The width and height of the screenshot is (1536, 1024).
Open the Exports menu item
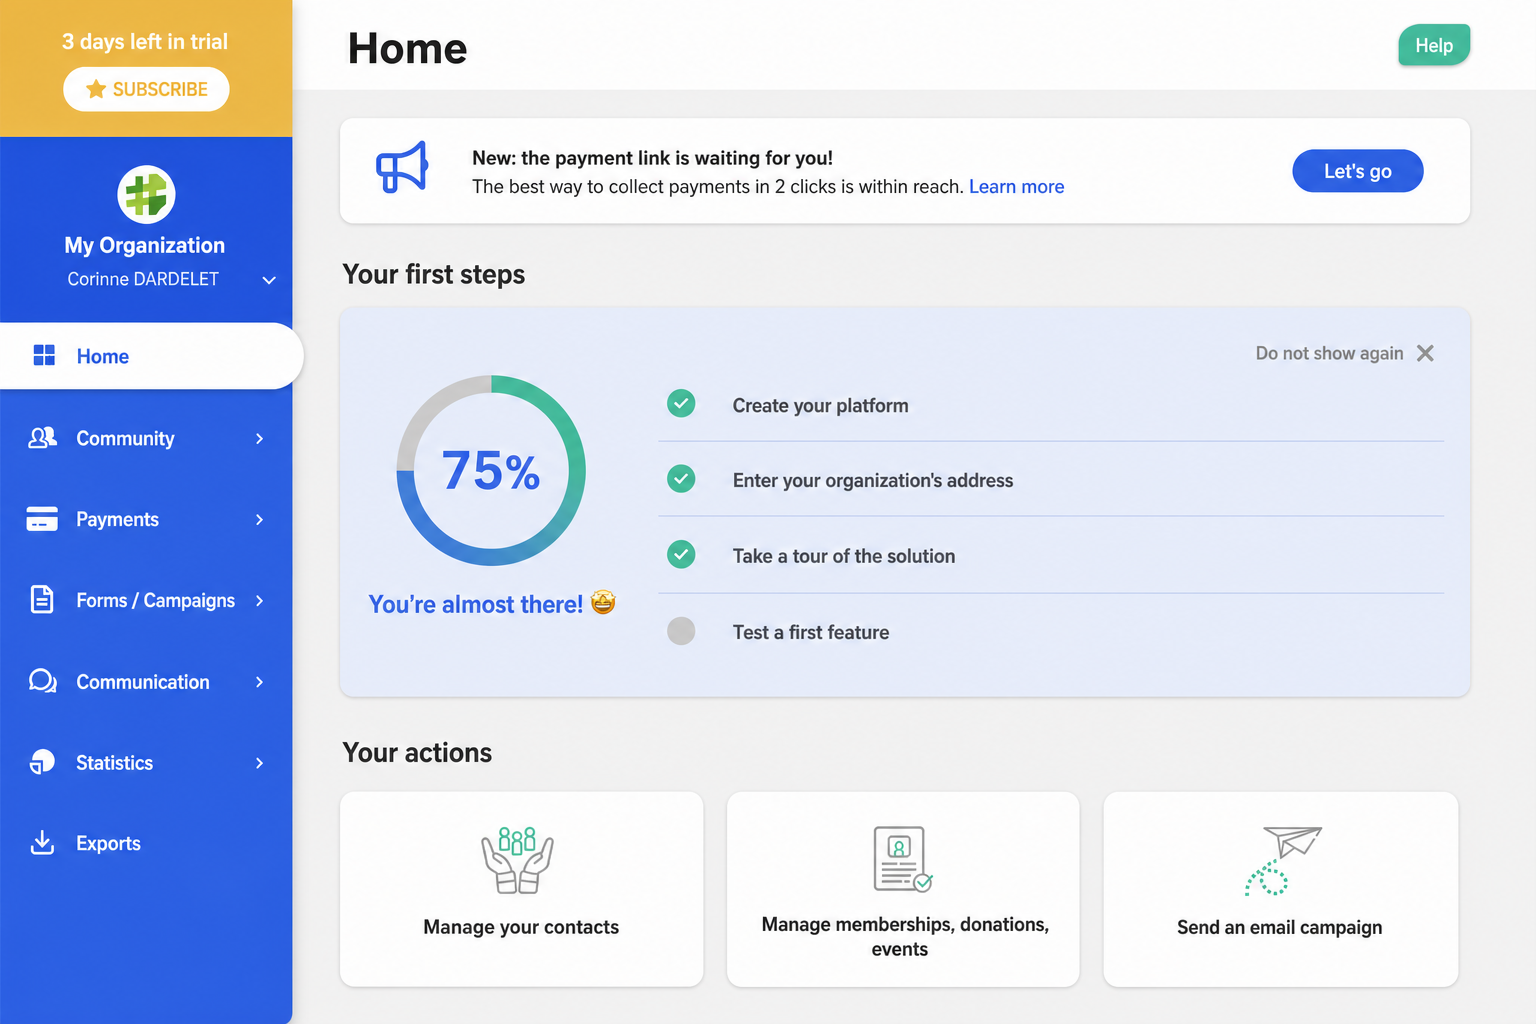pos(146,843)
